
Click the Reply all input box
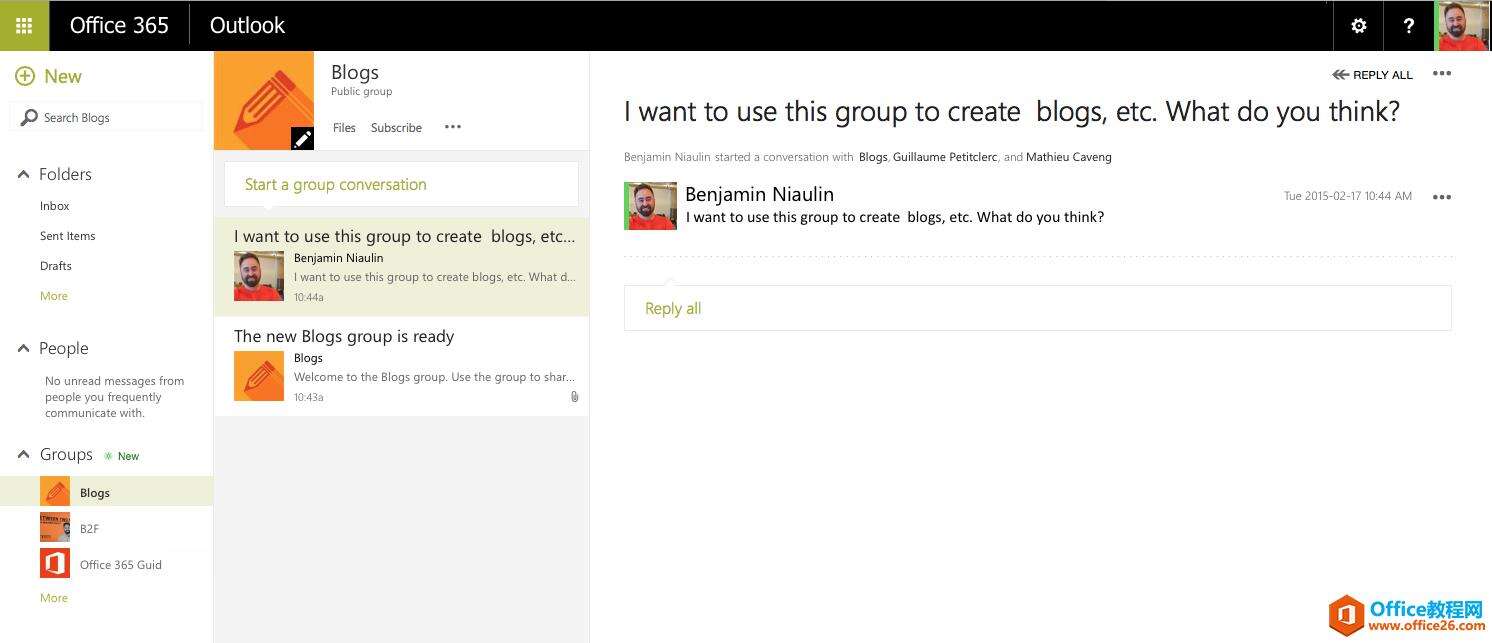click(1037, 308)
